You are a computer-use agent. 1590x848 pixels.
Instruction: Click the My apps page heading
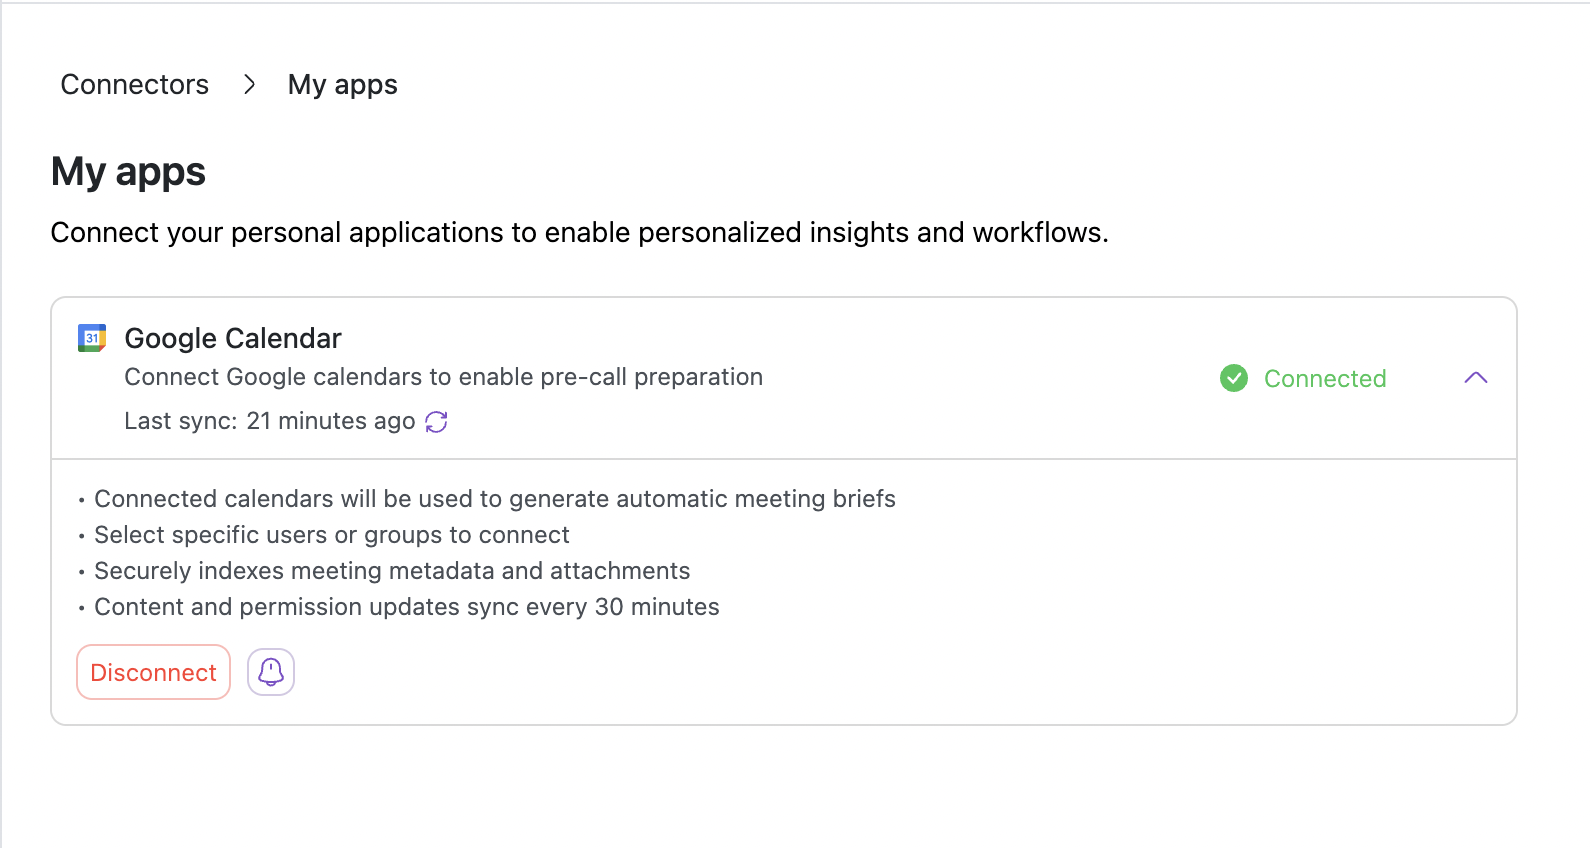click(x=128, y=172)
